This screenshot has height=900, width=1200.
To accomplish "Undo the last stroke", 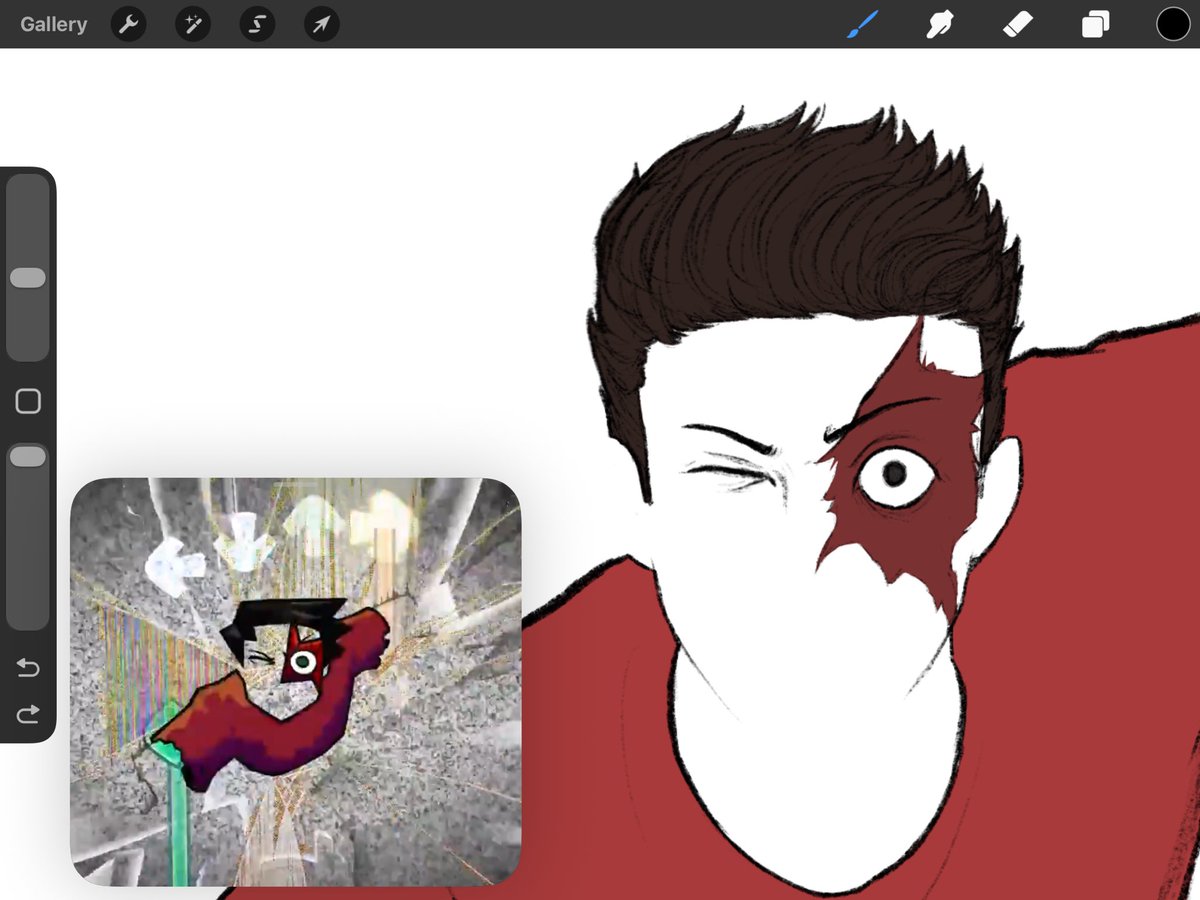I will click(28, 667).
